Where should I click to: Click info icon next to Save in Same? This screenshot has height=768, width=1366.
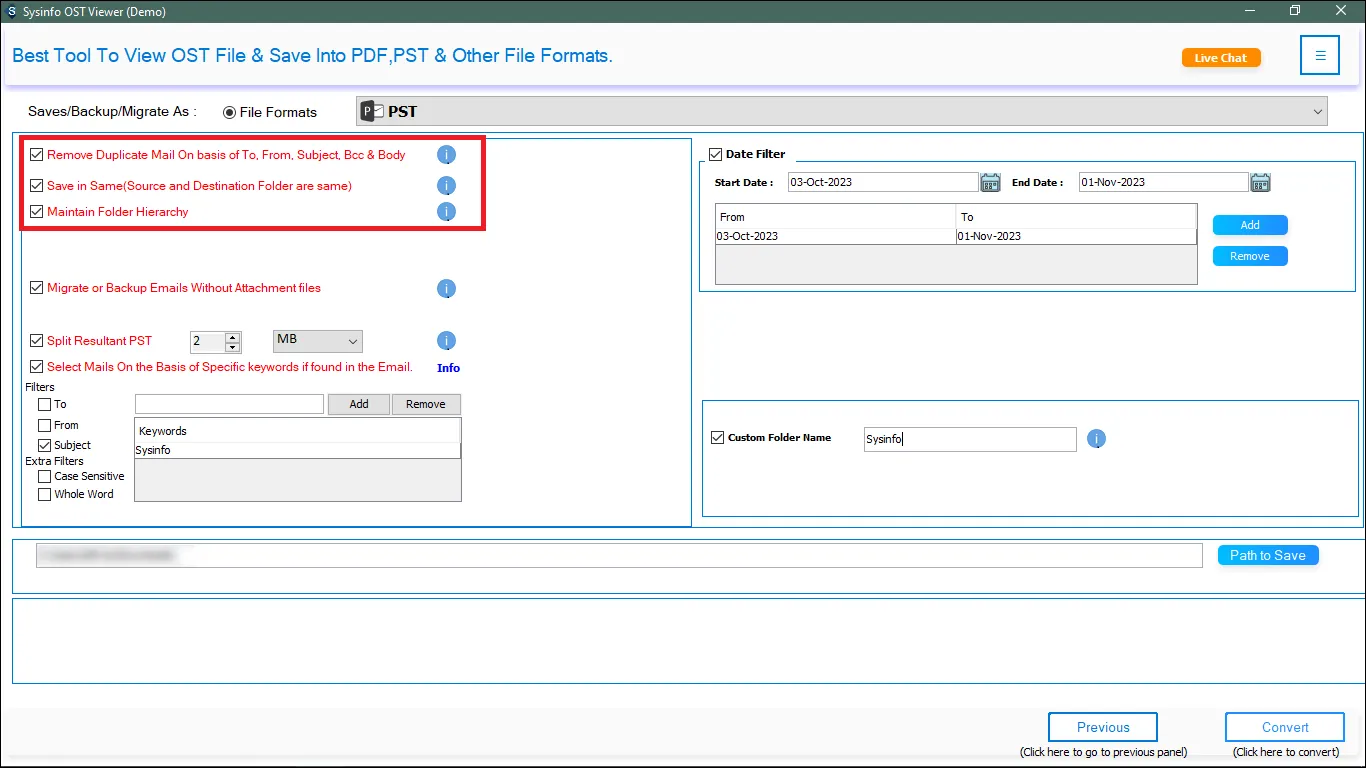click(446, 186)
